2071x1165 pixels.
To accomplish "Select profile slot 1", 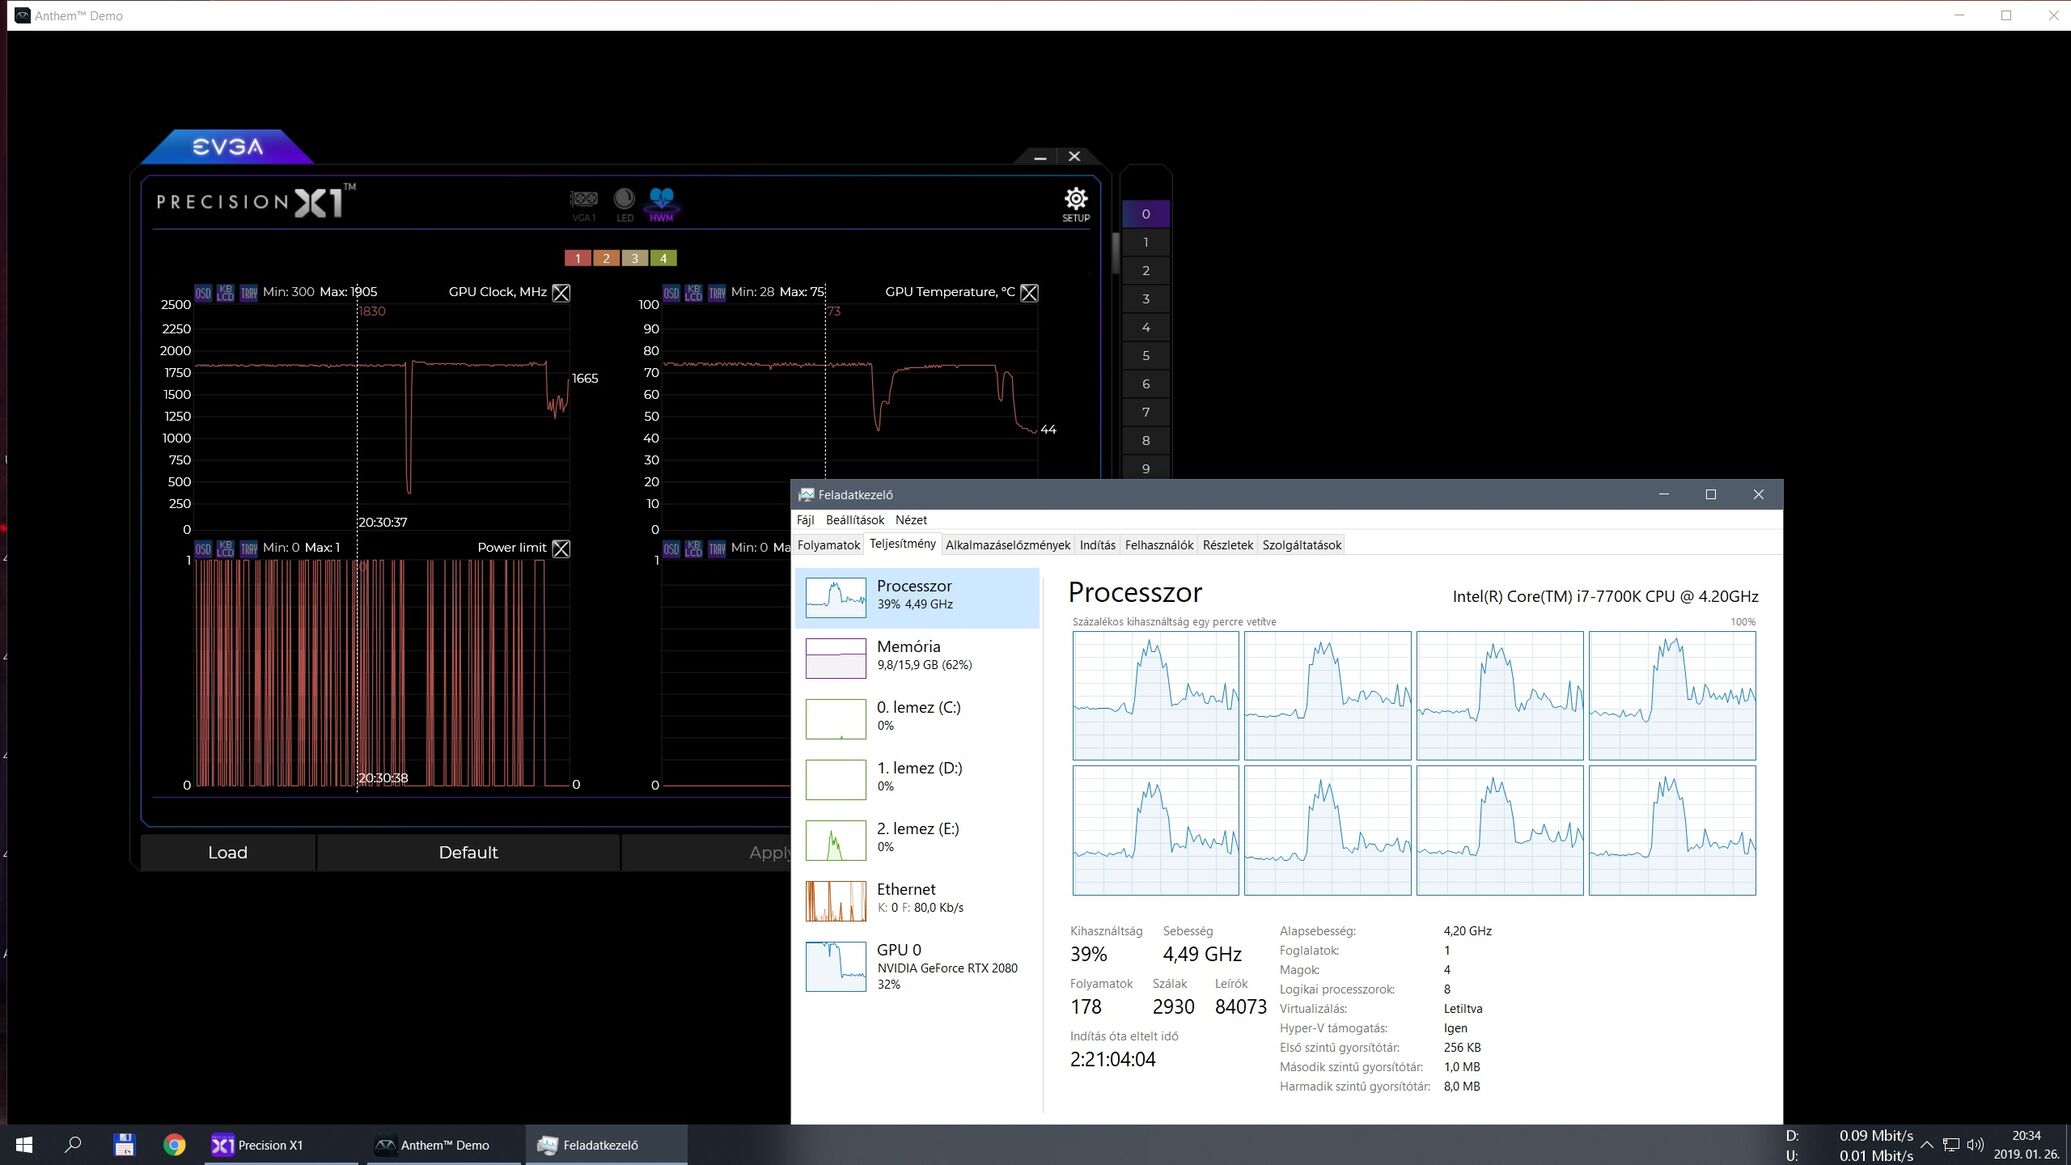I will 1146,242.
